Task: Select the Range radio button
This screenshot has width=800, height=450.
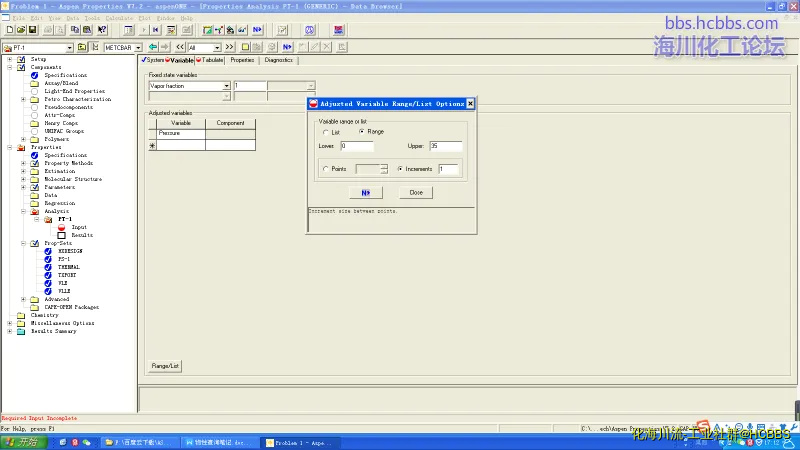Action: (x=361, y=132)
